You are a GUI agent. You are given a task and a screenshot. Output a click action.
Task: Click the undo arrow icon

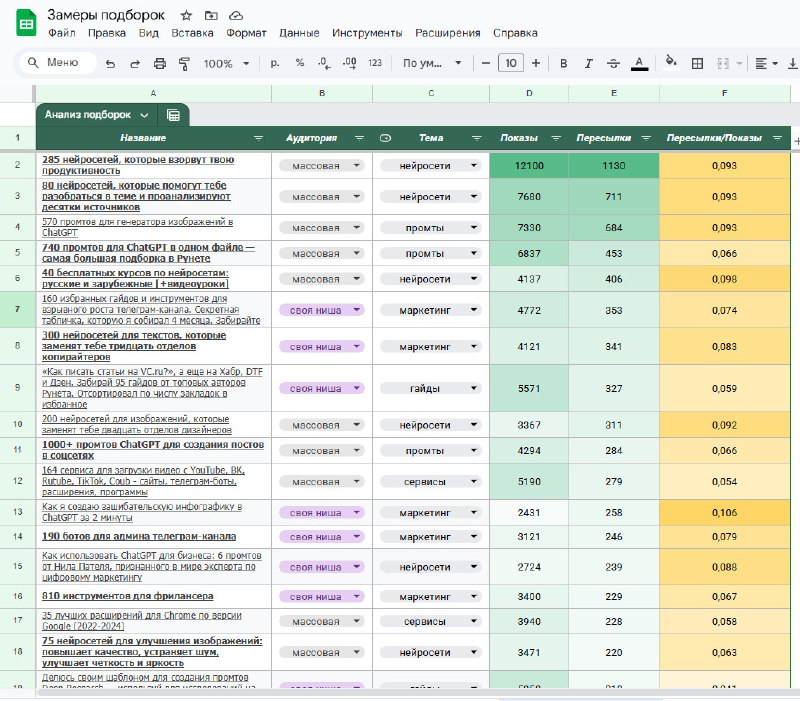[x=110, y=63]
